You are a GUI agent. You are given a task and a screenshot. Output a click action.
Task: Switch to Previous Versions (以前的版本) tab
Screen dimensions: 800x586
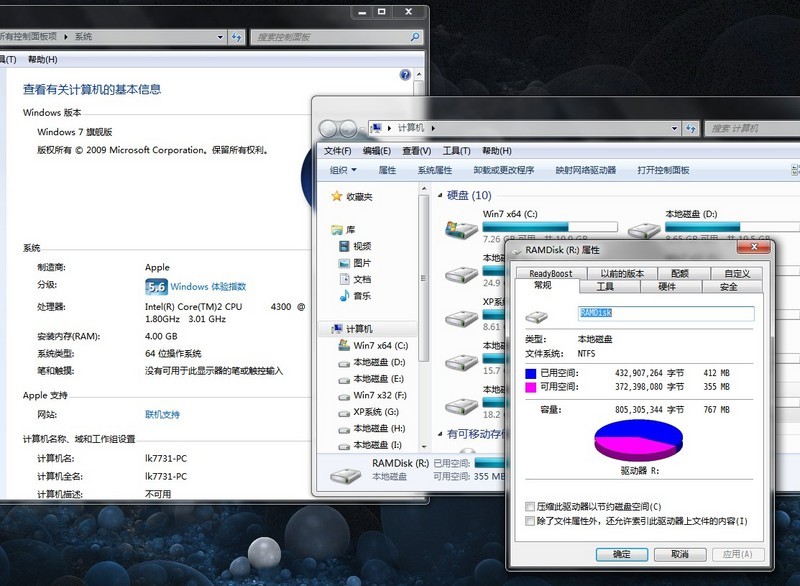pos(622,273)
